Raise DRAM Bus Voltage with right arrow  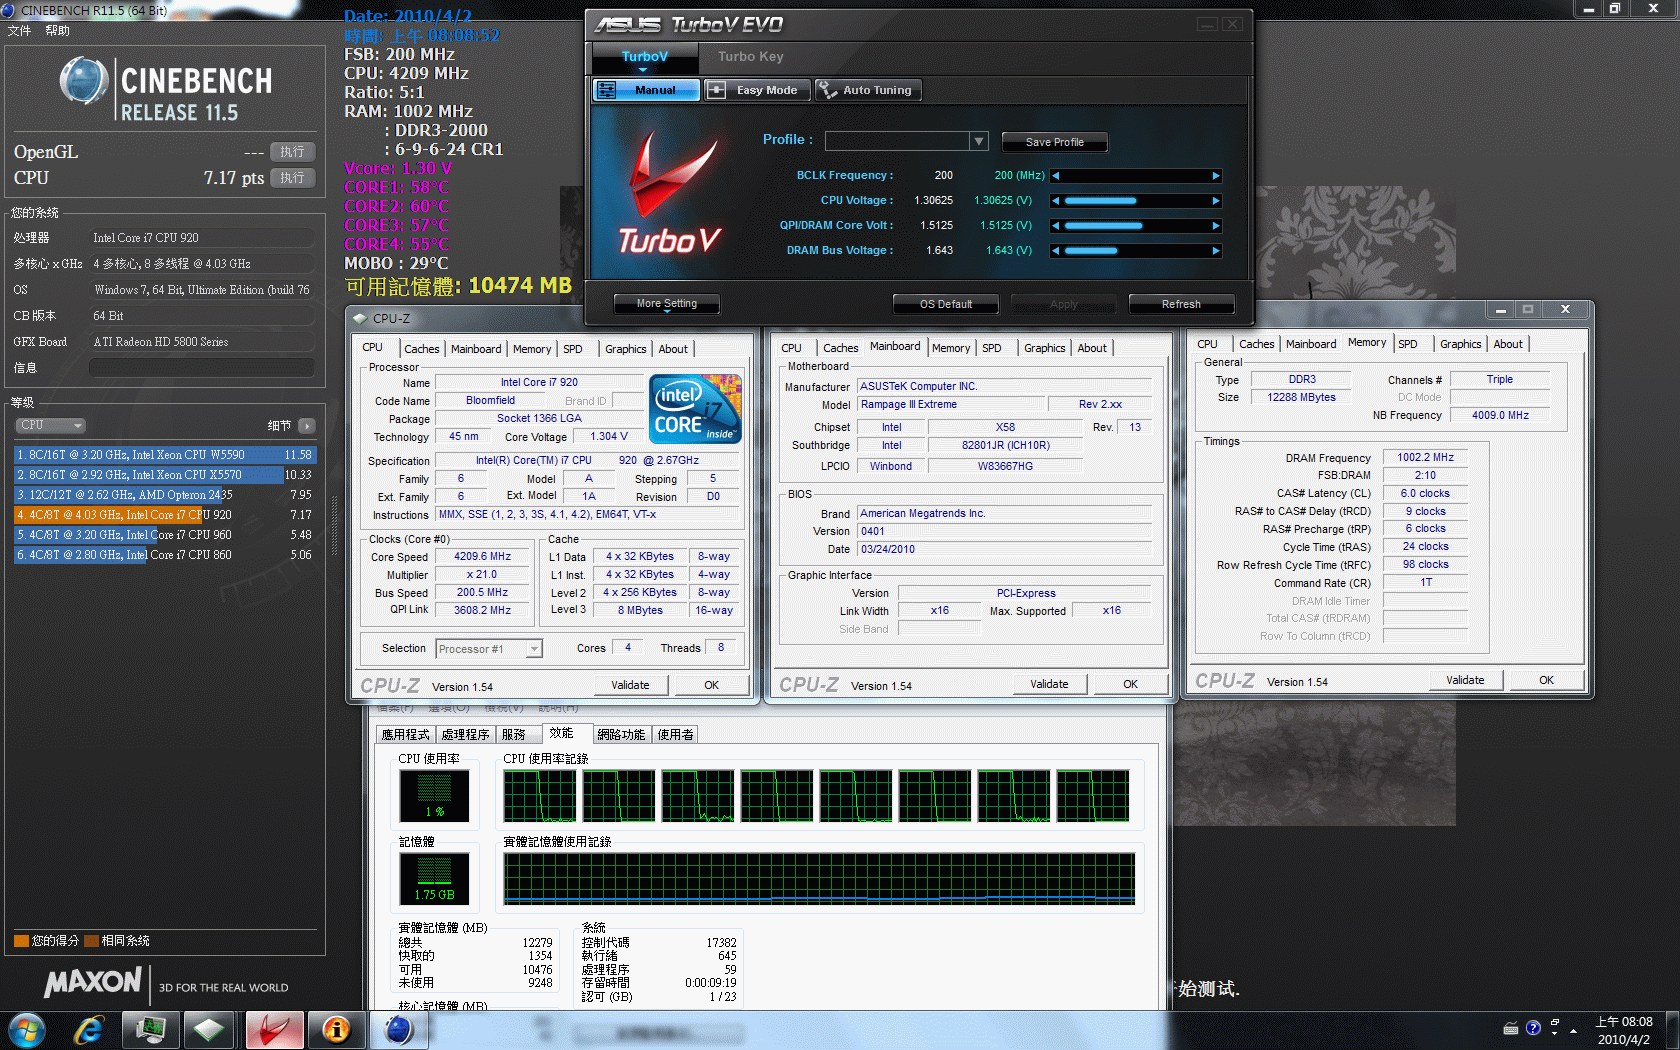point(1216,251)
